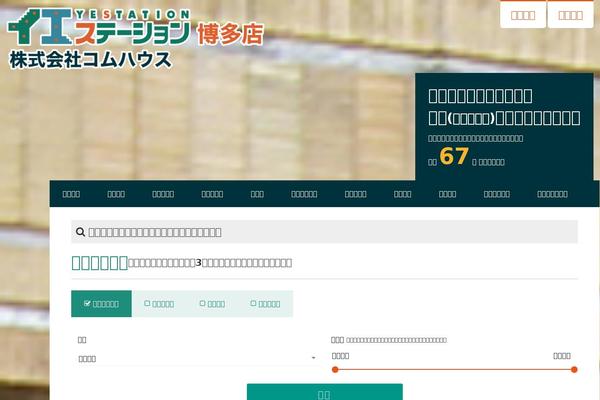Click the イエステーション 博多店 logo
Viewport: 600px width, 400px height.
pos(136,27)
